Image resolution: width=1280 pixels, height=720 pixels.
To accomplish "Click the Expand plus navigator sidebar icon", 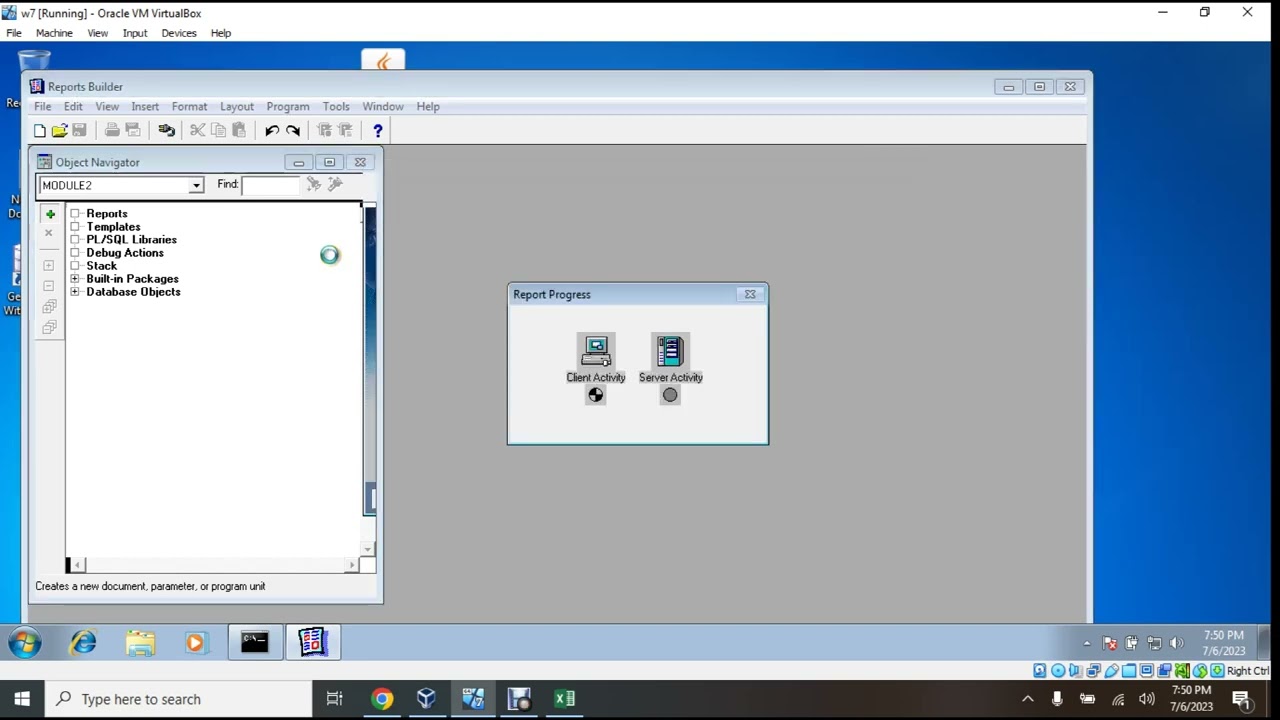I will click(48, 266).
